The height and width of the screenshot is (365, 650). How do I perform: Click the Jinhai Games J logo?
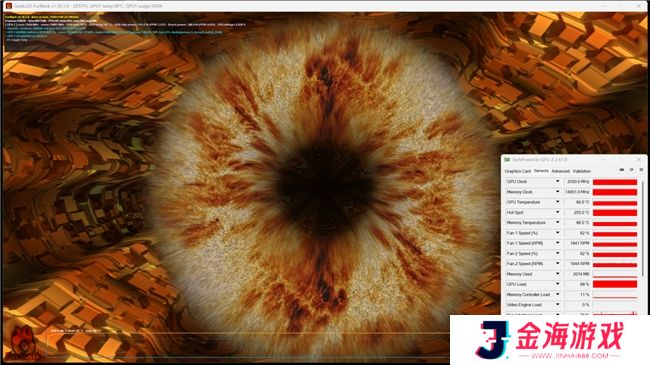pos(492,339)
